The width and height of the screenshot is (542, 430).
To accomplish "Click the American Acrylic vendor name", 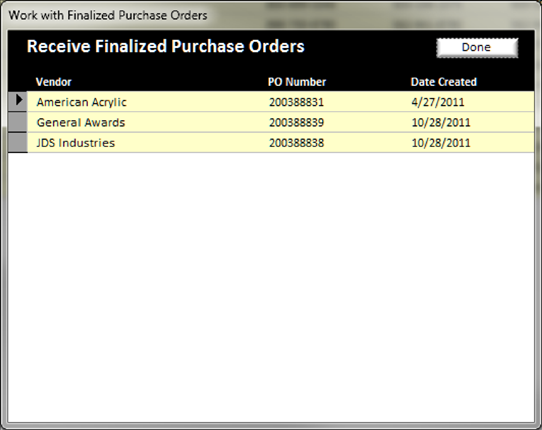I will (x=82, y=102).
